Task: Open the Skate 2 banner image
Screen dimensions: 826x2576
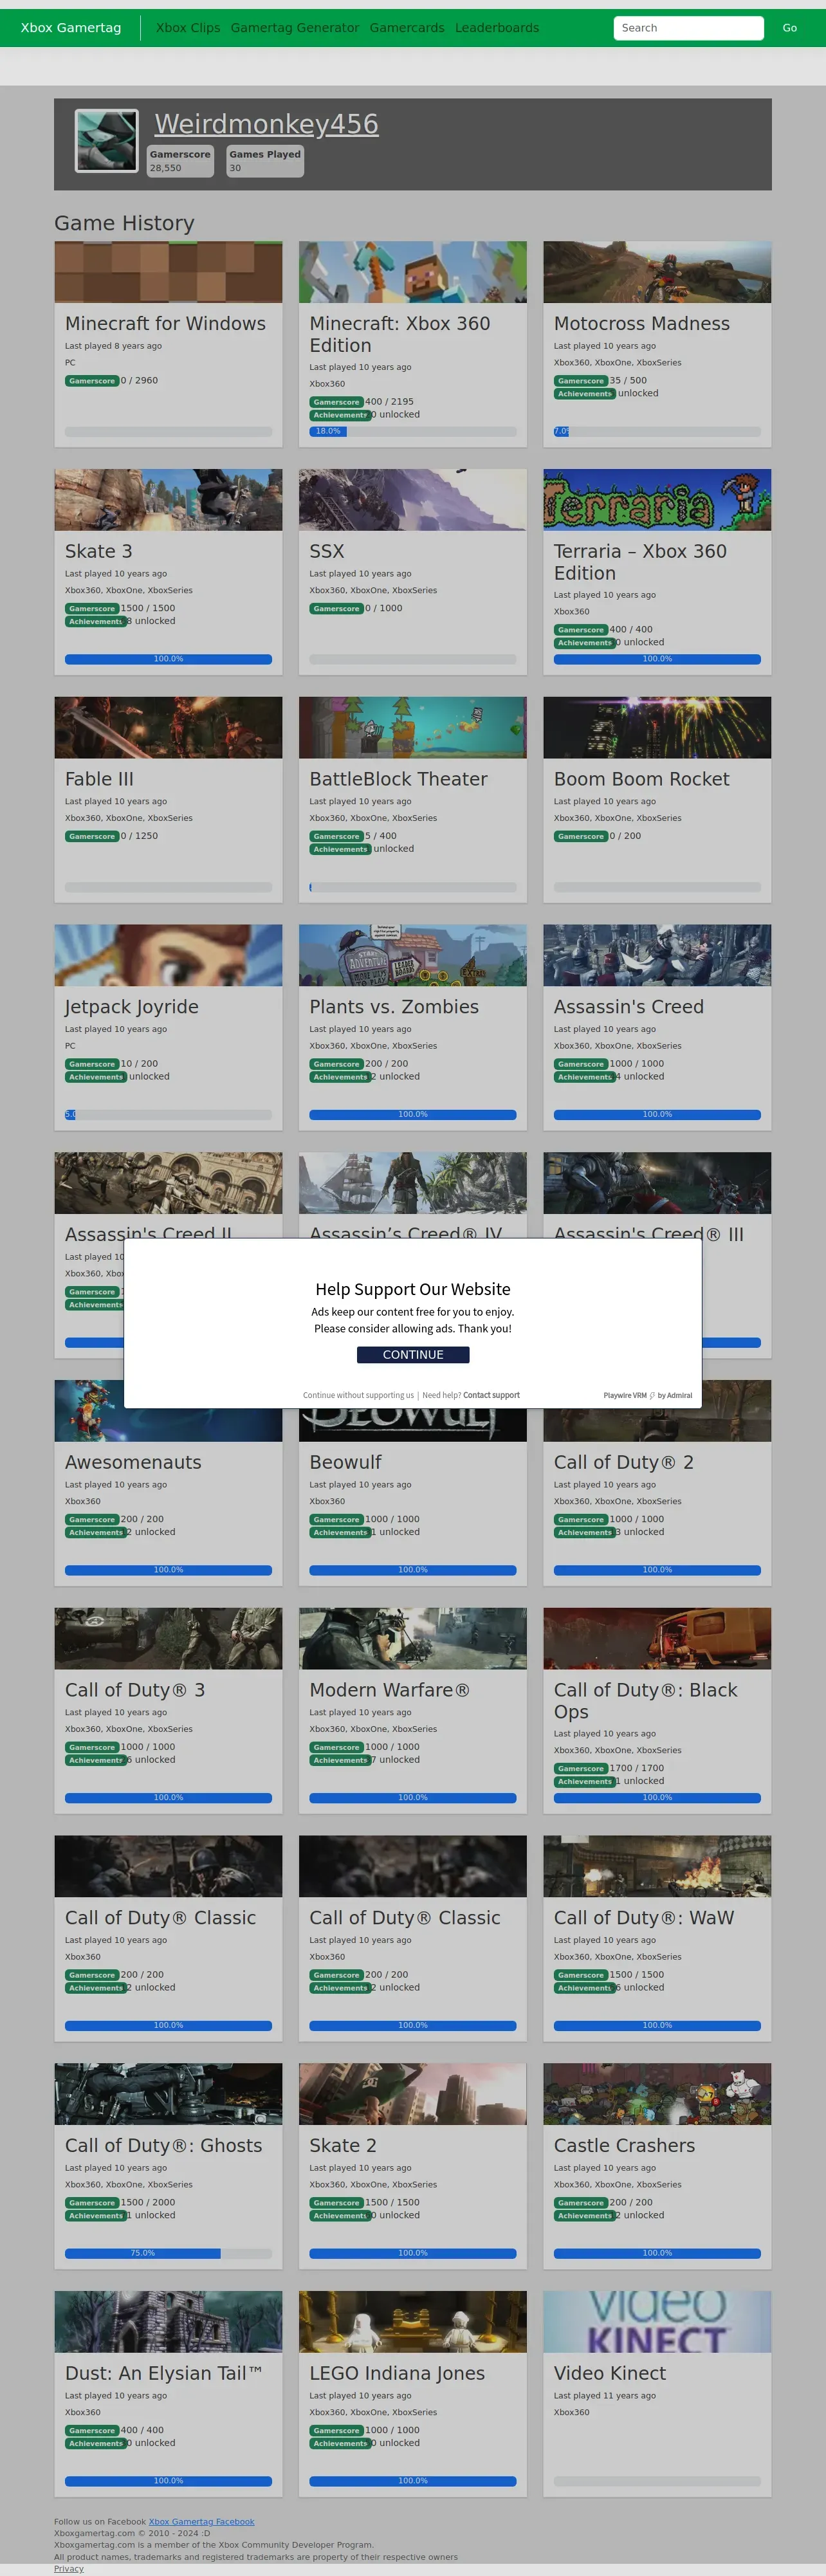Action: tap(413, 2095)
